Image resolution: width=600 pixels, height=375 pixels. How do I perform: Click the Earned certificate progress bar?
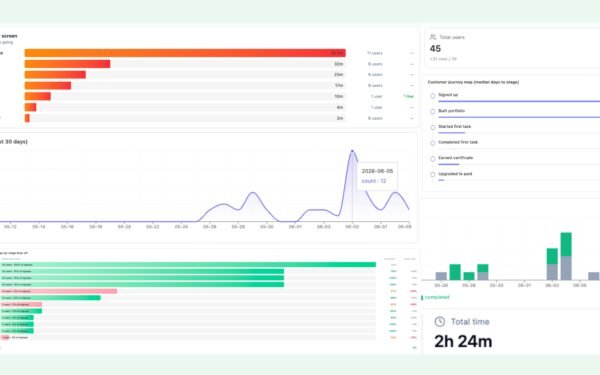pyautogui.click(x=448, y=164)
